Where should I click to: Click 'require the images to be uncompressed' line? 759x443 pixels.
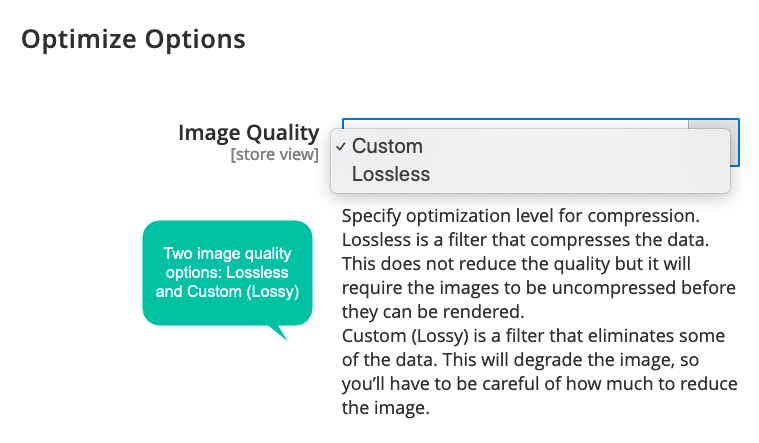pos(539,288)
